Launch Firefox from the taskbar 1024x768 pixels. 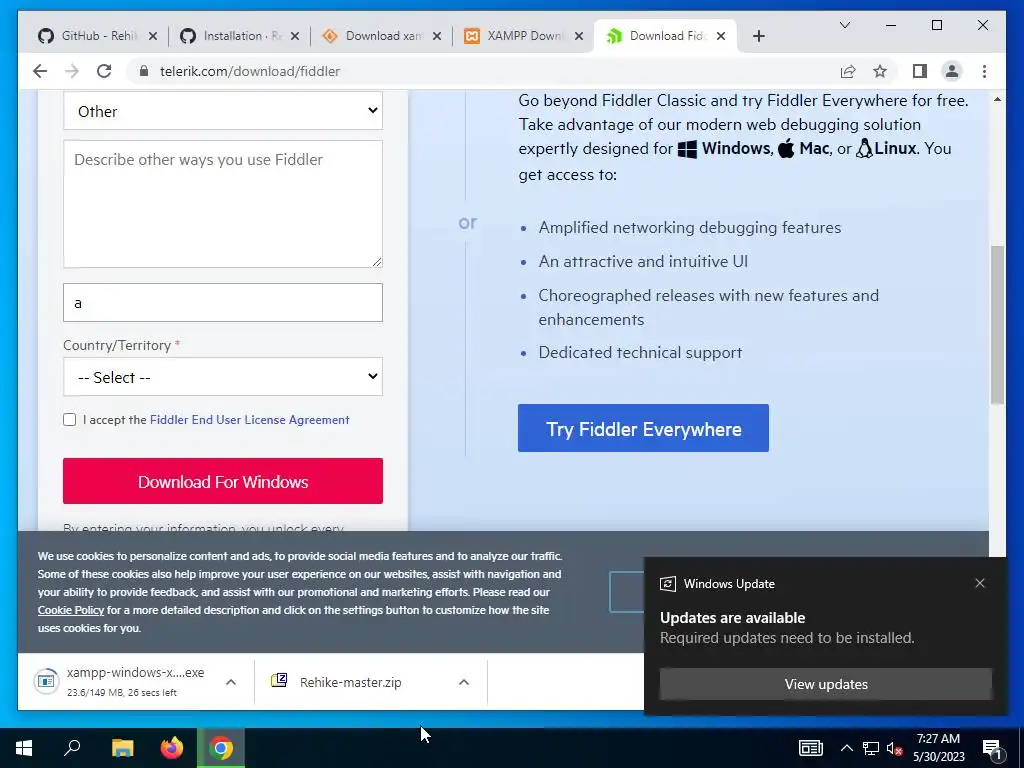[x=172, y=748]
